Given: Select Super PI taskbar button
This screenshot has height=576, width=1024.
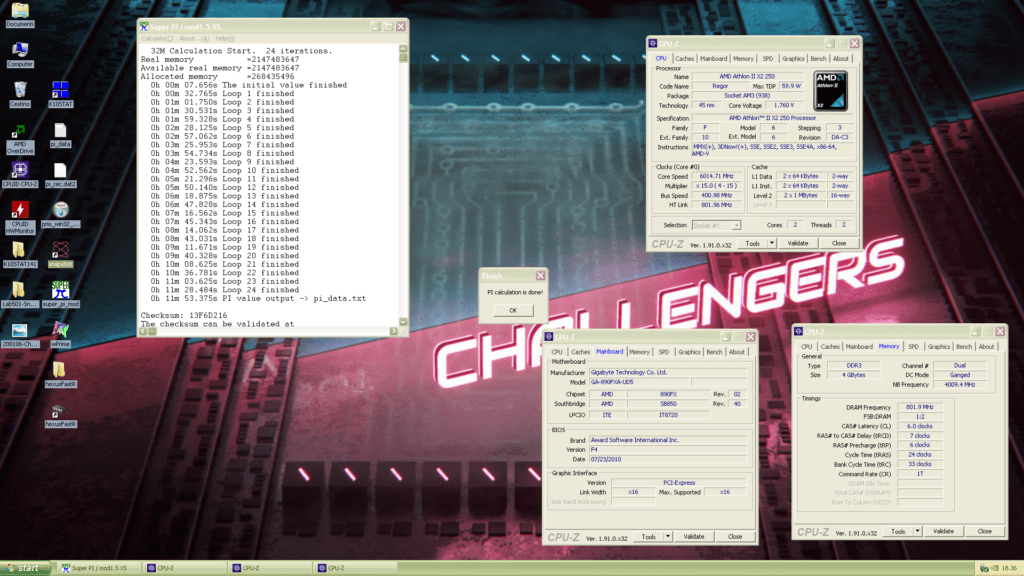Looking at the screenshot, I should click(x=98, y=568).
